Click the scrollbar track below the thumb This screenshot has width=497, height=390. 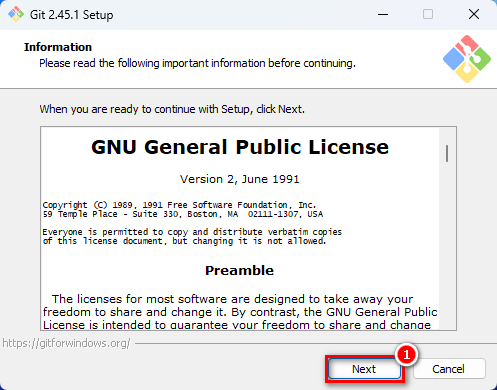click(447, 247)
